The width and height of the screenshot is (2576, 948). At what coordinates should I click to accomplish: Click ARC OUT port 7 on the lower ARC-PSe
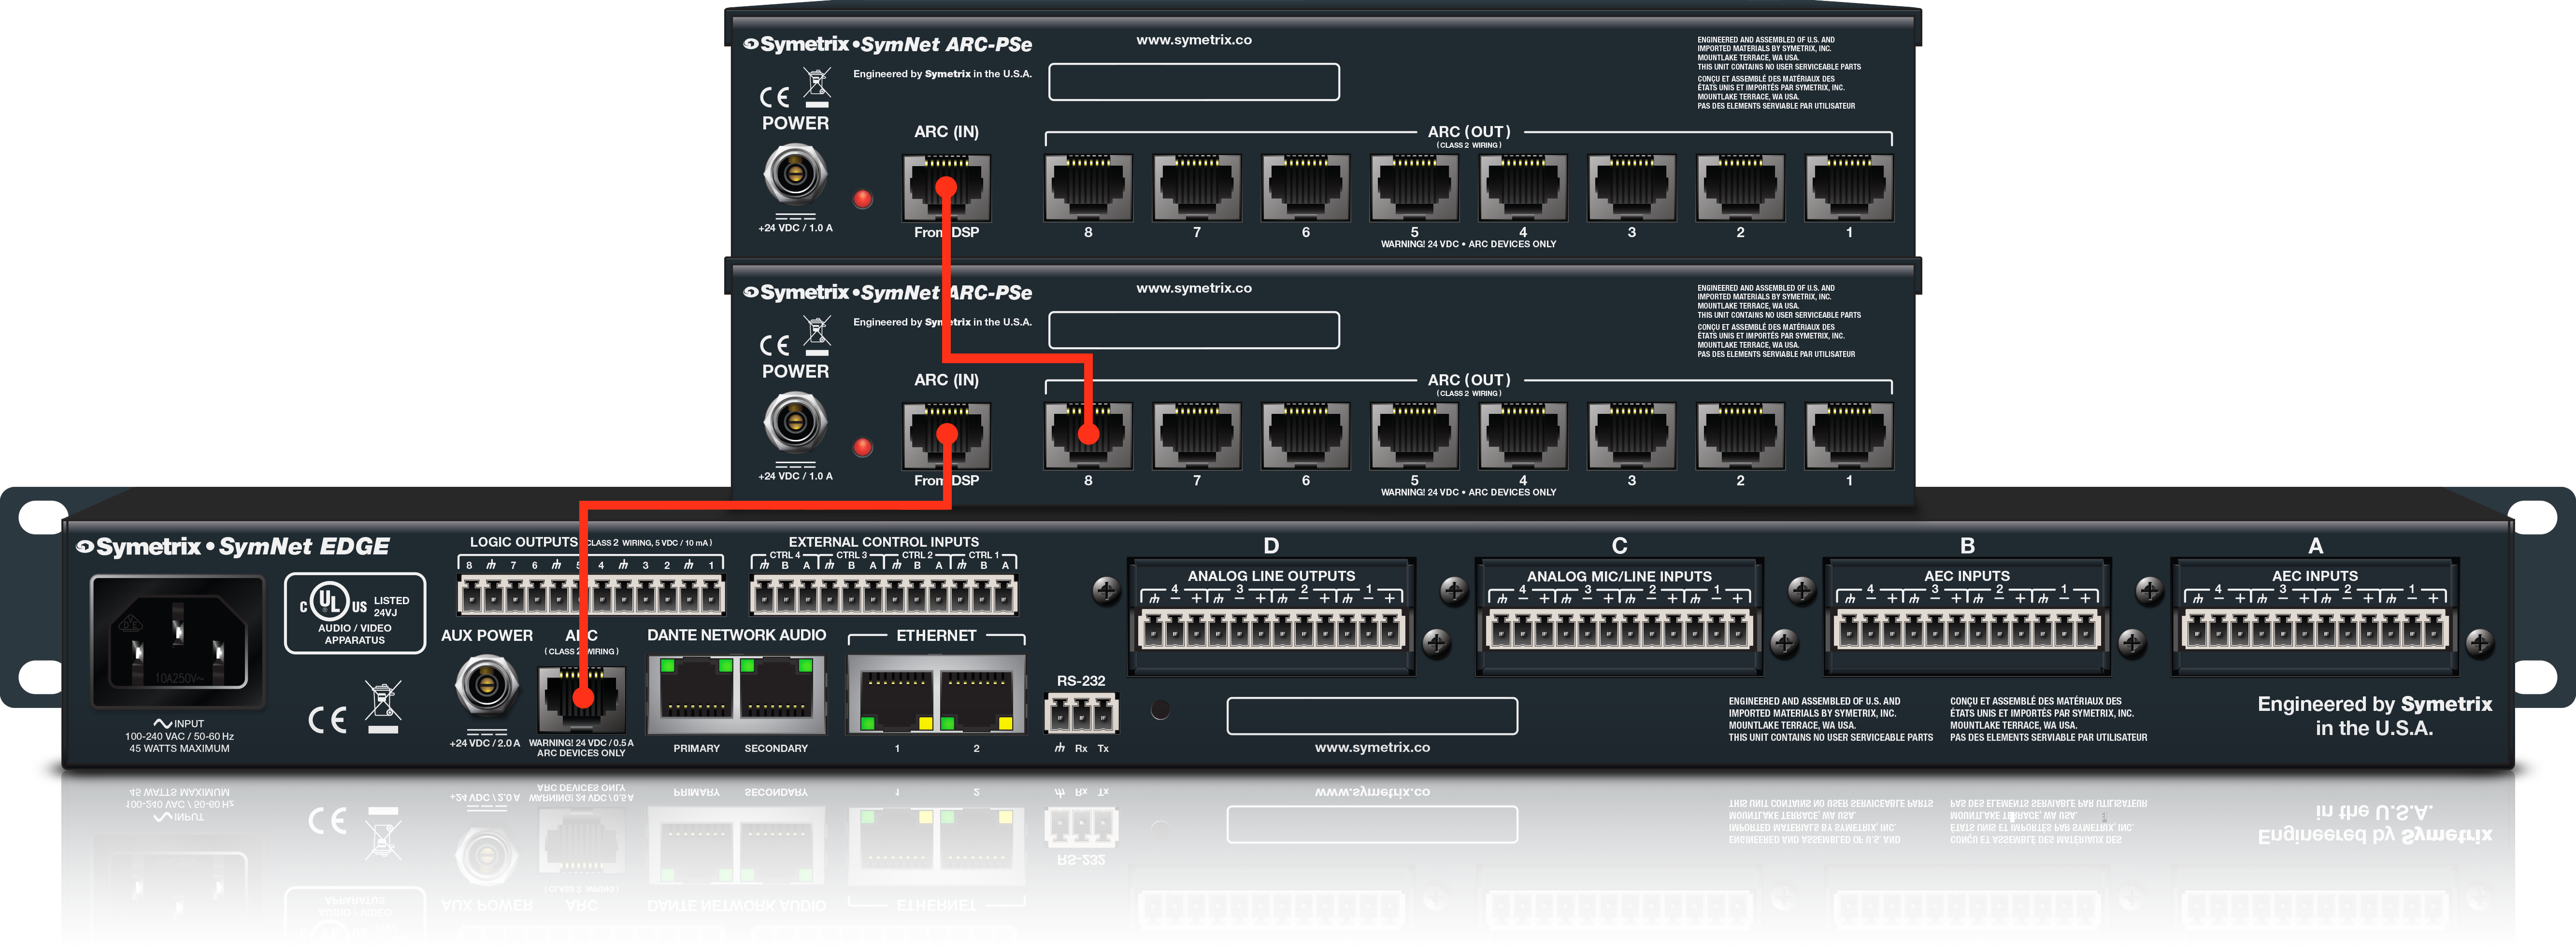(x=1197, y=436)
